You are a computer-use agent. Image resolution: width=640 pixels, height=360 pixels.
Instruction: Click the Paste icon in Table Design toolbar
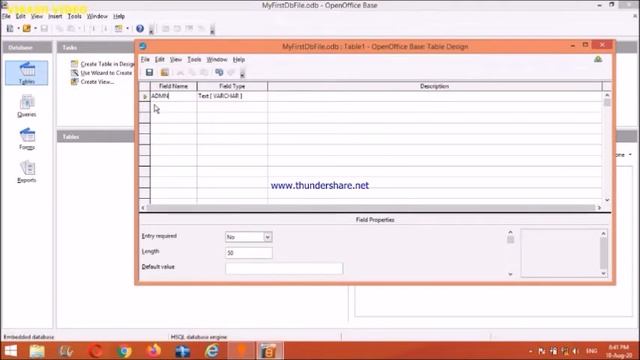point(204,73)
